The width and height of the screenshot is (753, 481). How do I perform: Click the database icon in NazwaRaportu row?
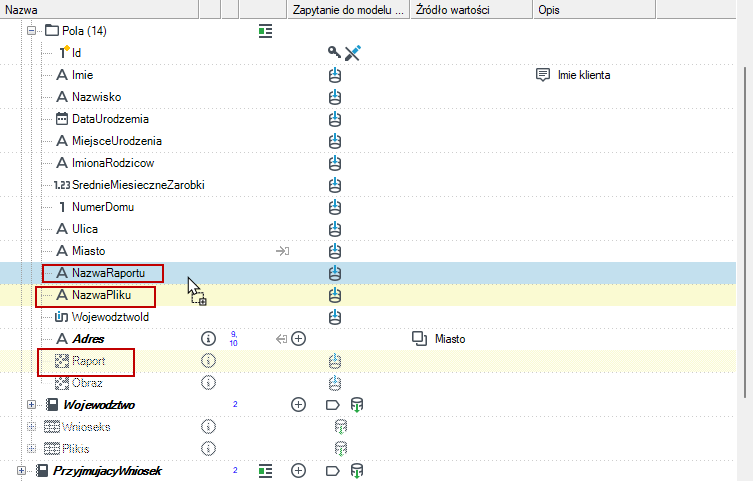(335, 274)
